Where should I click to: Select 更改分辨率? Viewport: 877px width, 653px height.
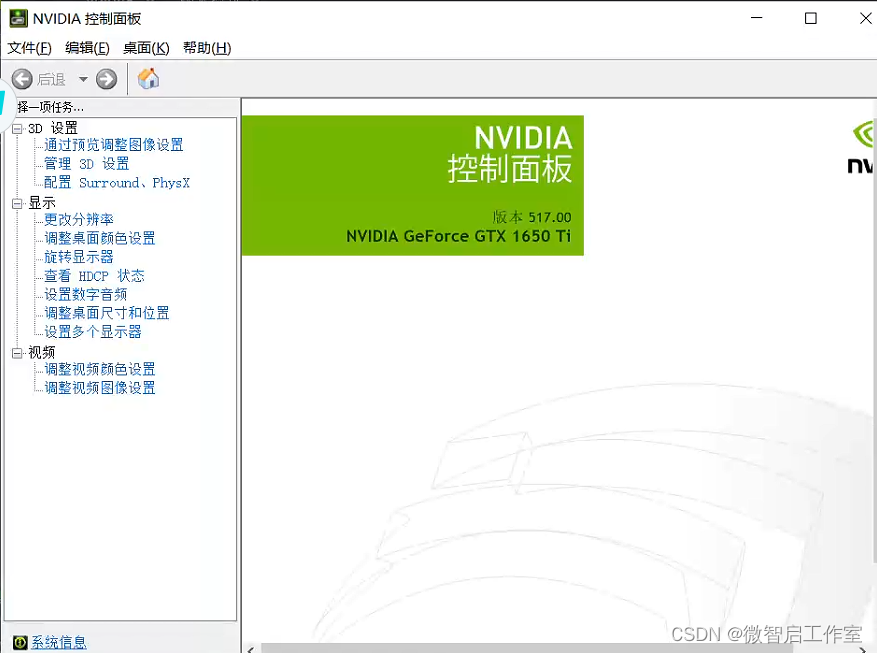pyautogui.click(x=79, y=219)
